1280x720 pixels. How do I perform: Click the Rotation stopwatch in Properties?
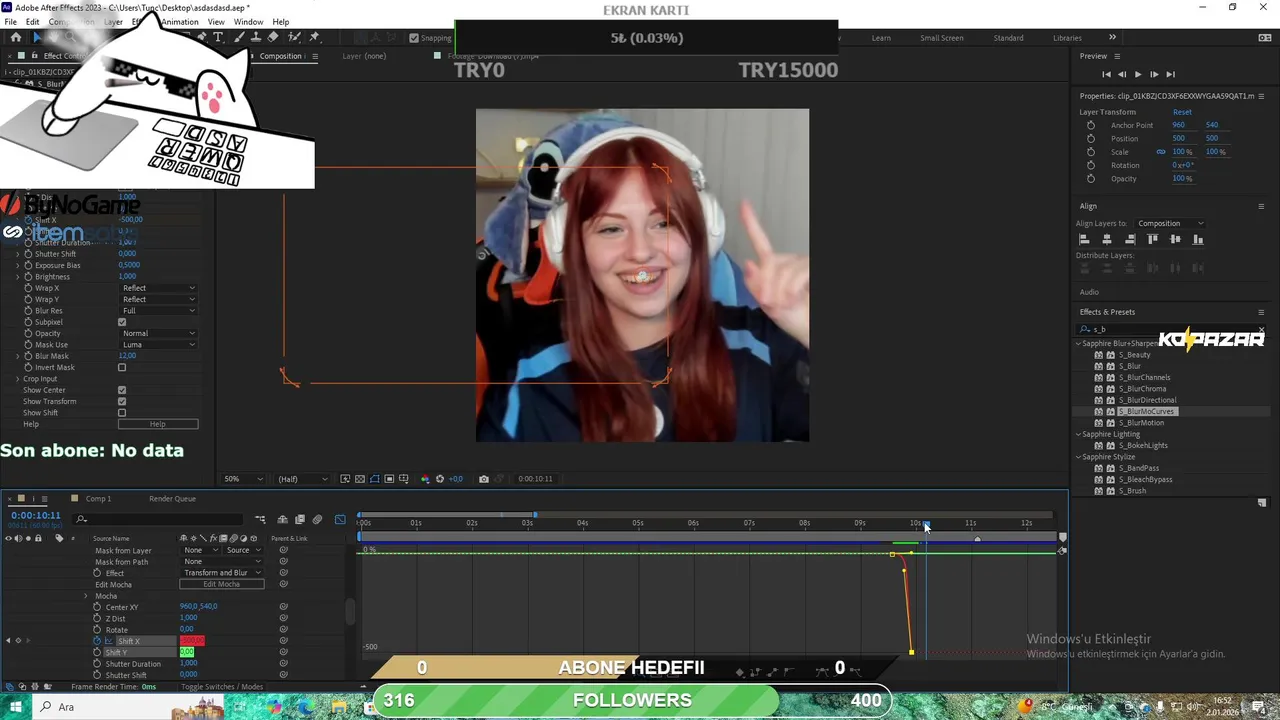(x=1091, y=165)
